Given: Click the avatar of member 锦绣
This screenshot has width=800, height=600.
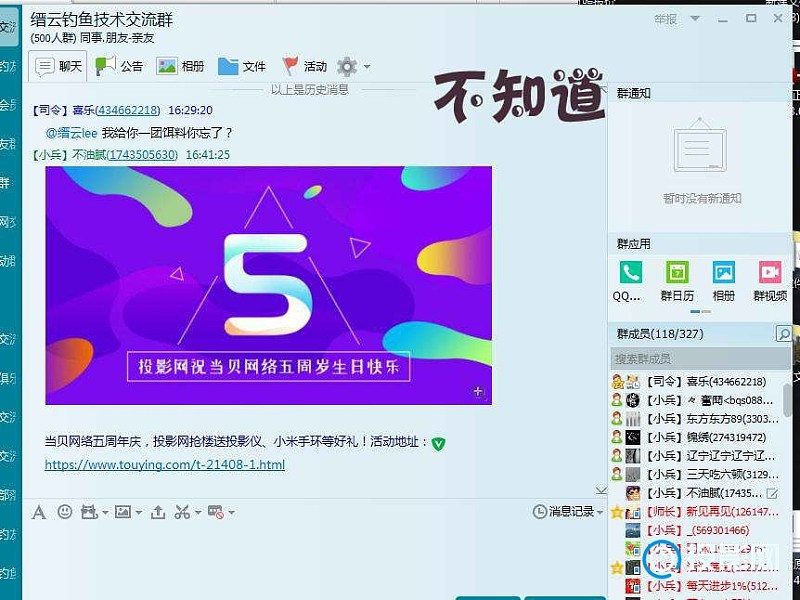Looking at the screenshot, I should (x=633, y=437).
